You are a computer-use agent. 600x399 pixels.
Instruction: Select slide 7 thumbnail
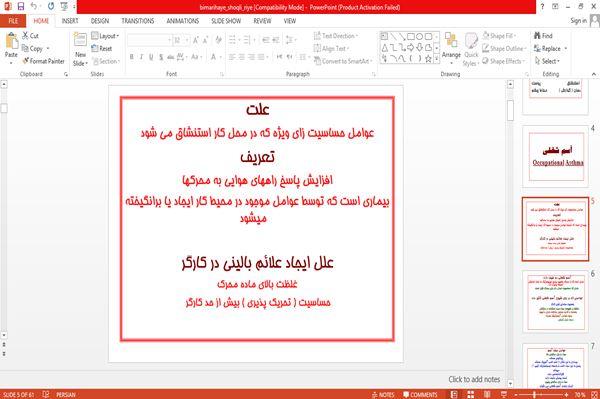pos(556,366)
